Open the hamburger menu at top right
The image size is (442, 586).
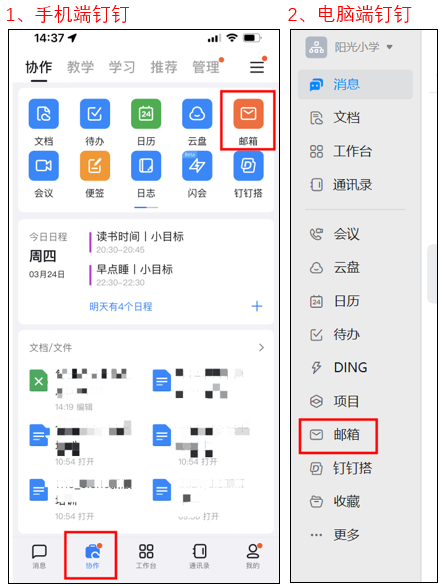pyautogui.click(x=257, y=67)
